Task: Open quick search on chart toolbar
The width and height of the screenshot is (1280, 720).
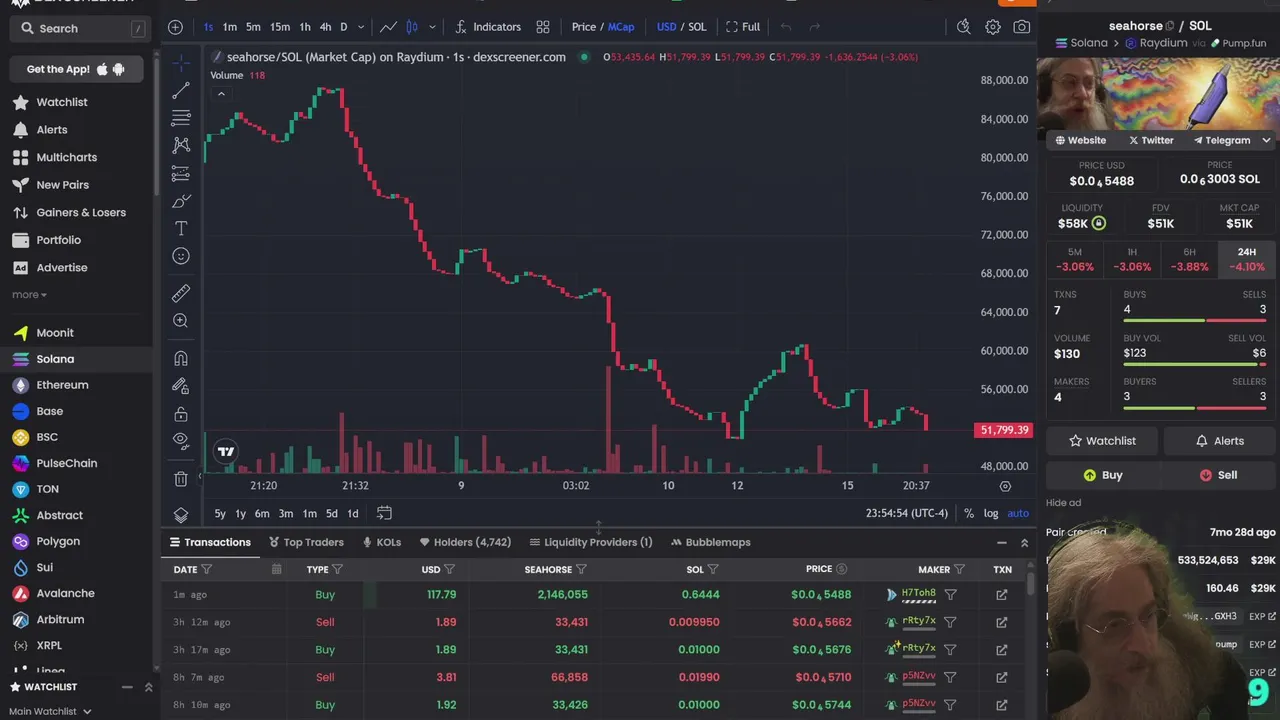Action: [964, 27]
